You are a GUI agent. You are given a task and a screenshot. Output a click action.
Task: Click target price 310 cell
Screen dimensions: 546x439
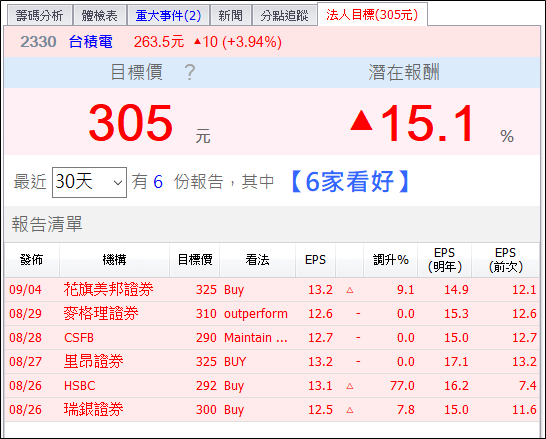(206, 314)
